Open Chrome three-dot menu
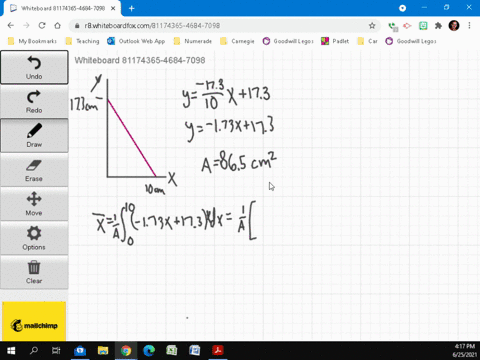 (x=469, y=26)
